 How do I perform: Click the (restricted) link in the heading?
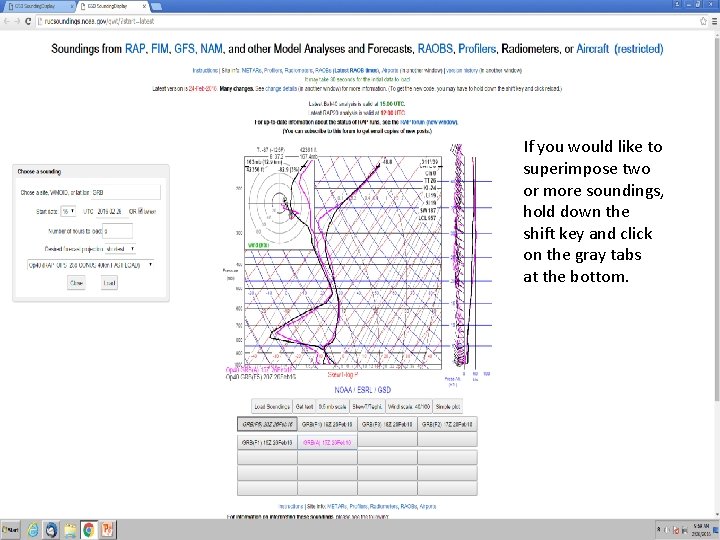pyautogui.click(x=639, y=49)
